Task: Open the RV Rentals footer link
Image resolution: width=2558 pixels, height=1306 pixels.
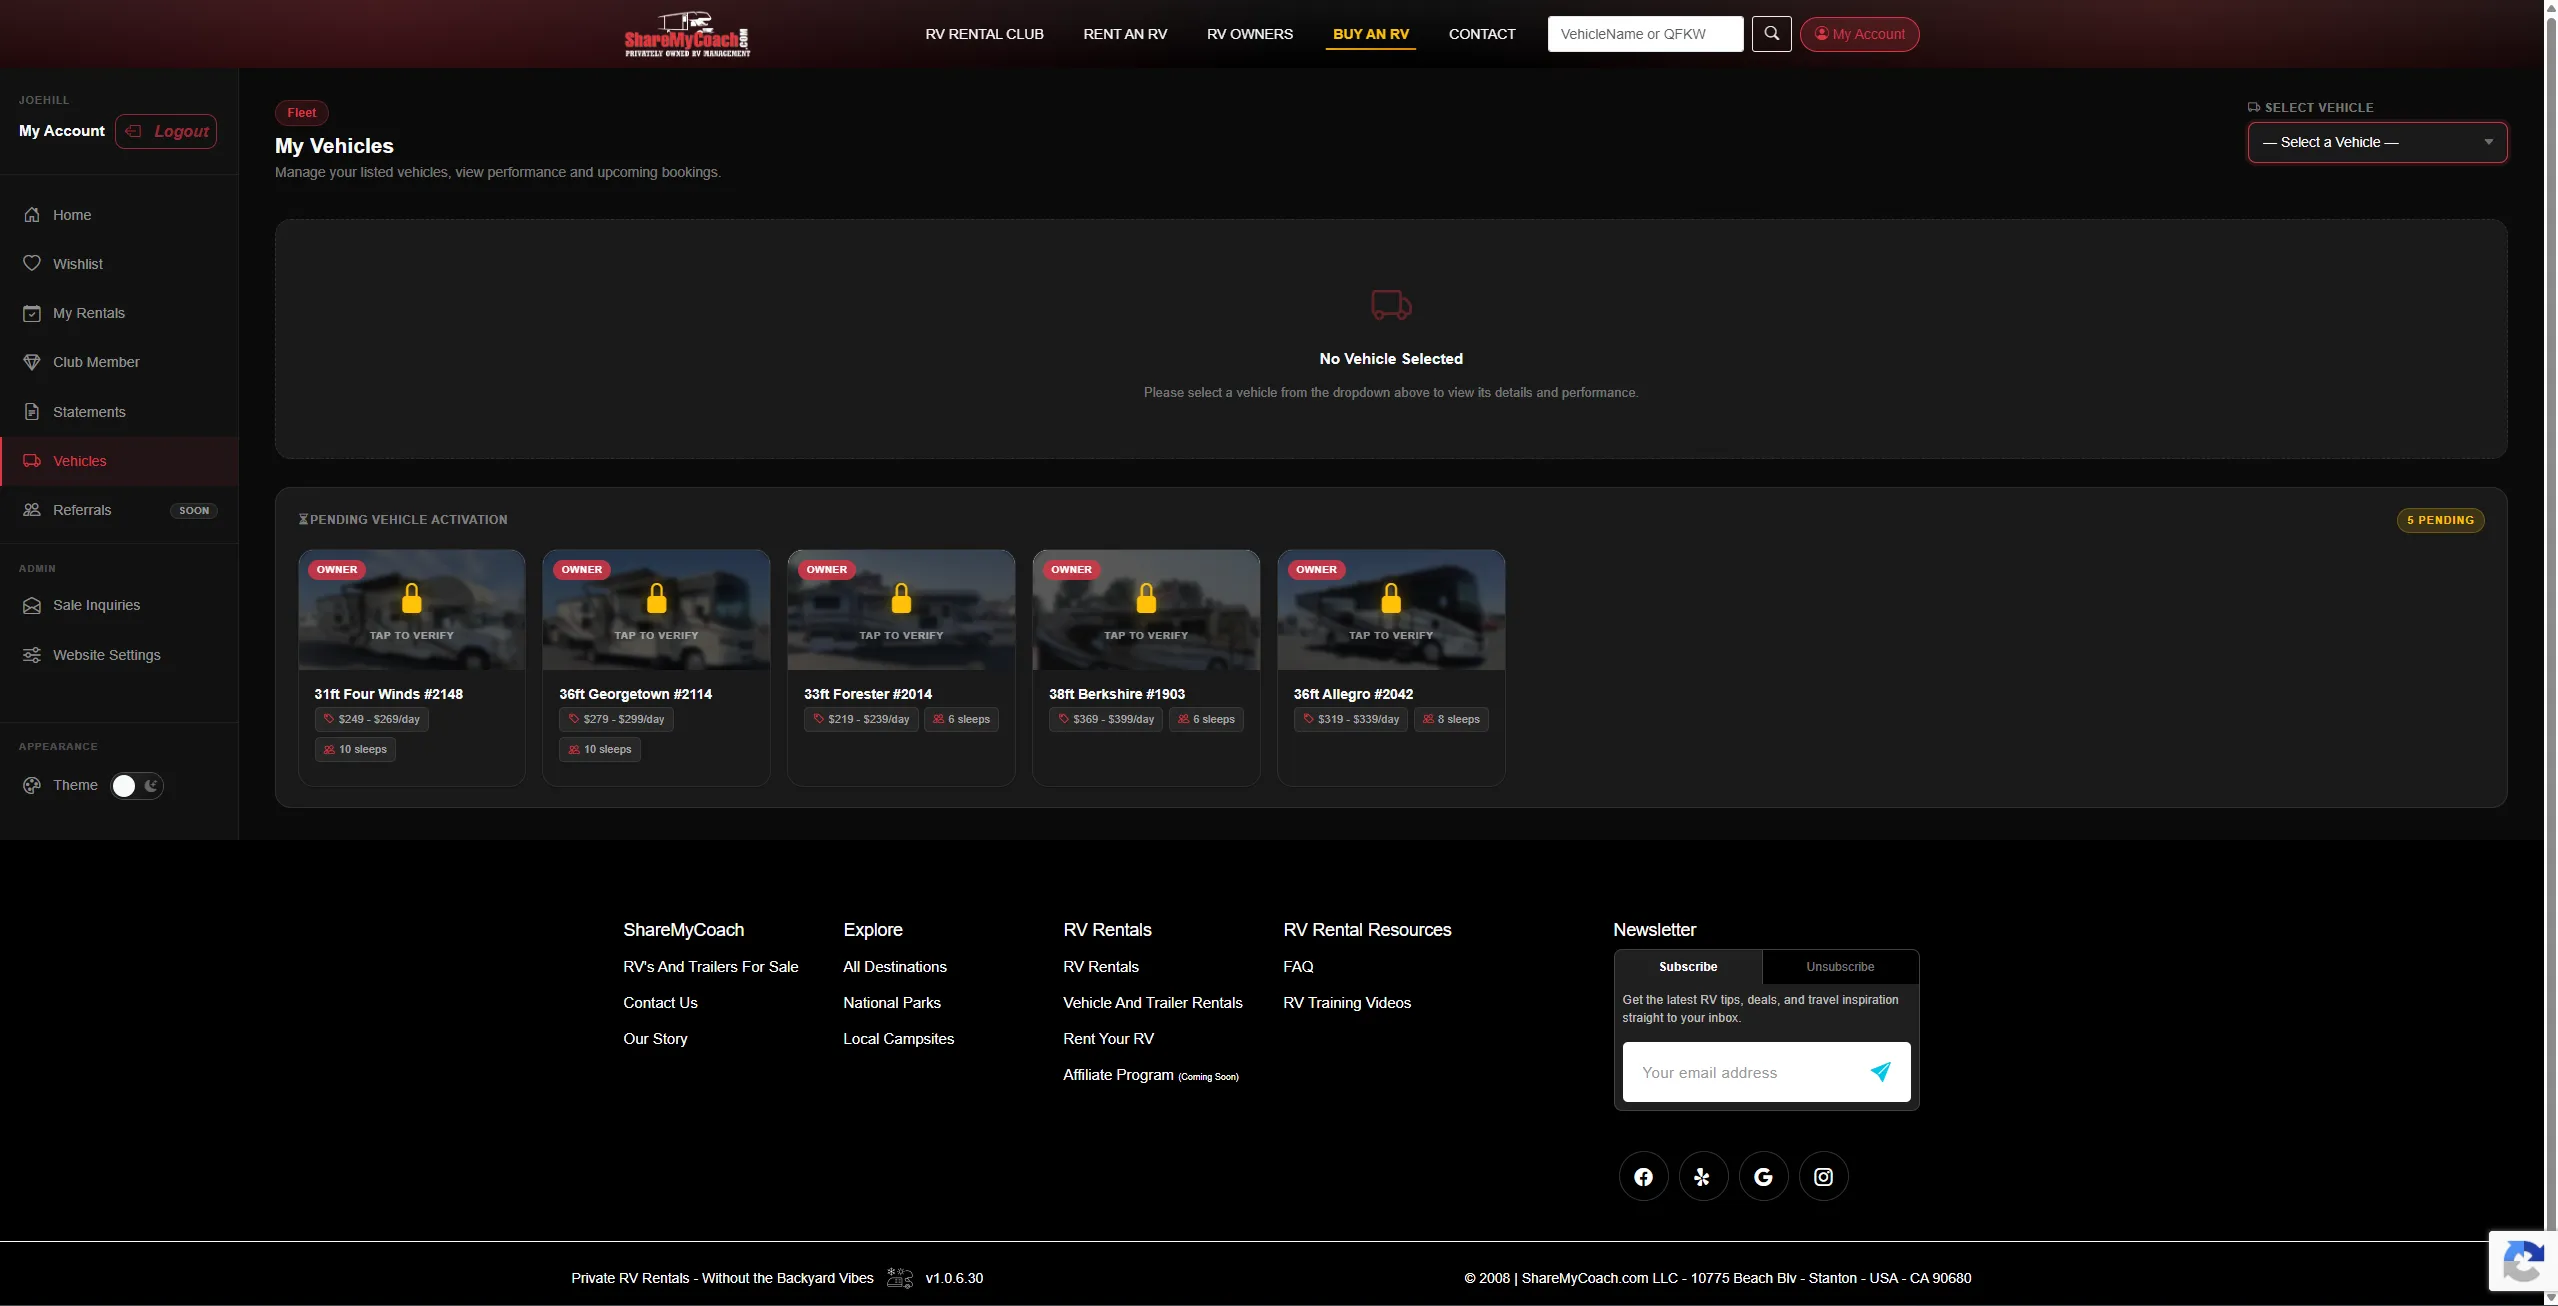Action: 1100,967
